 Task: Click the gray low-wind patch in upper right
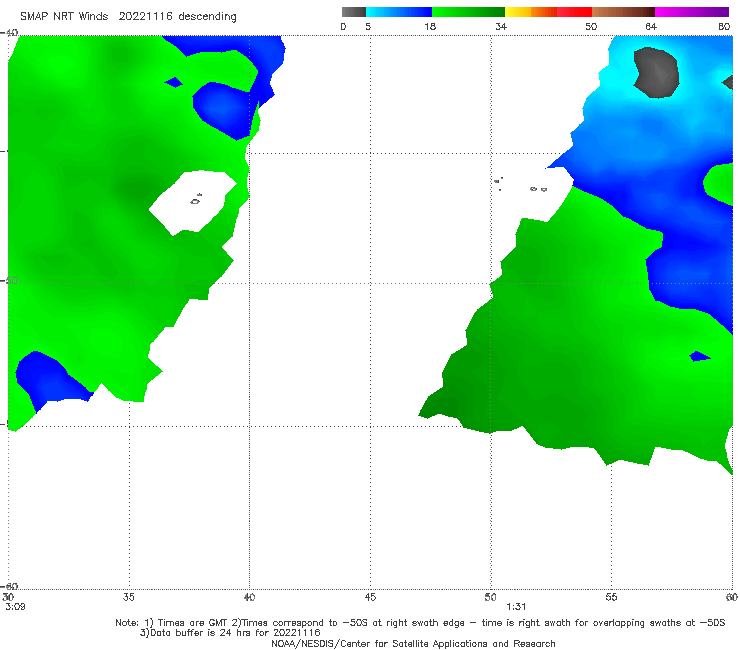[x=656, y=72]
